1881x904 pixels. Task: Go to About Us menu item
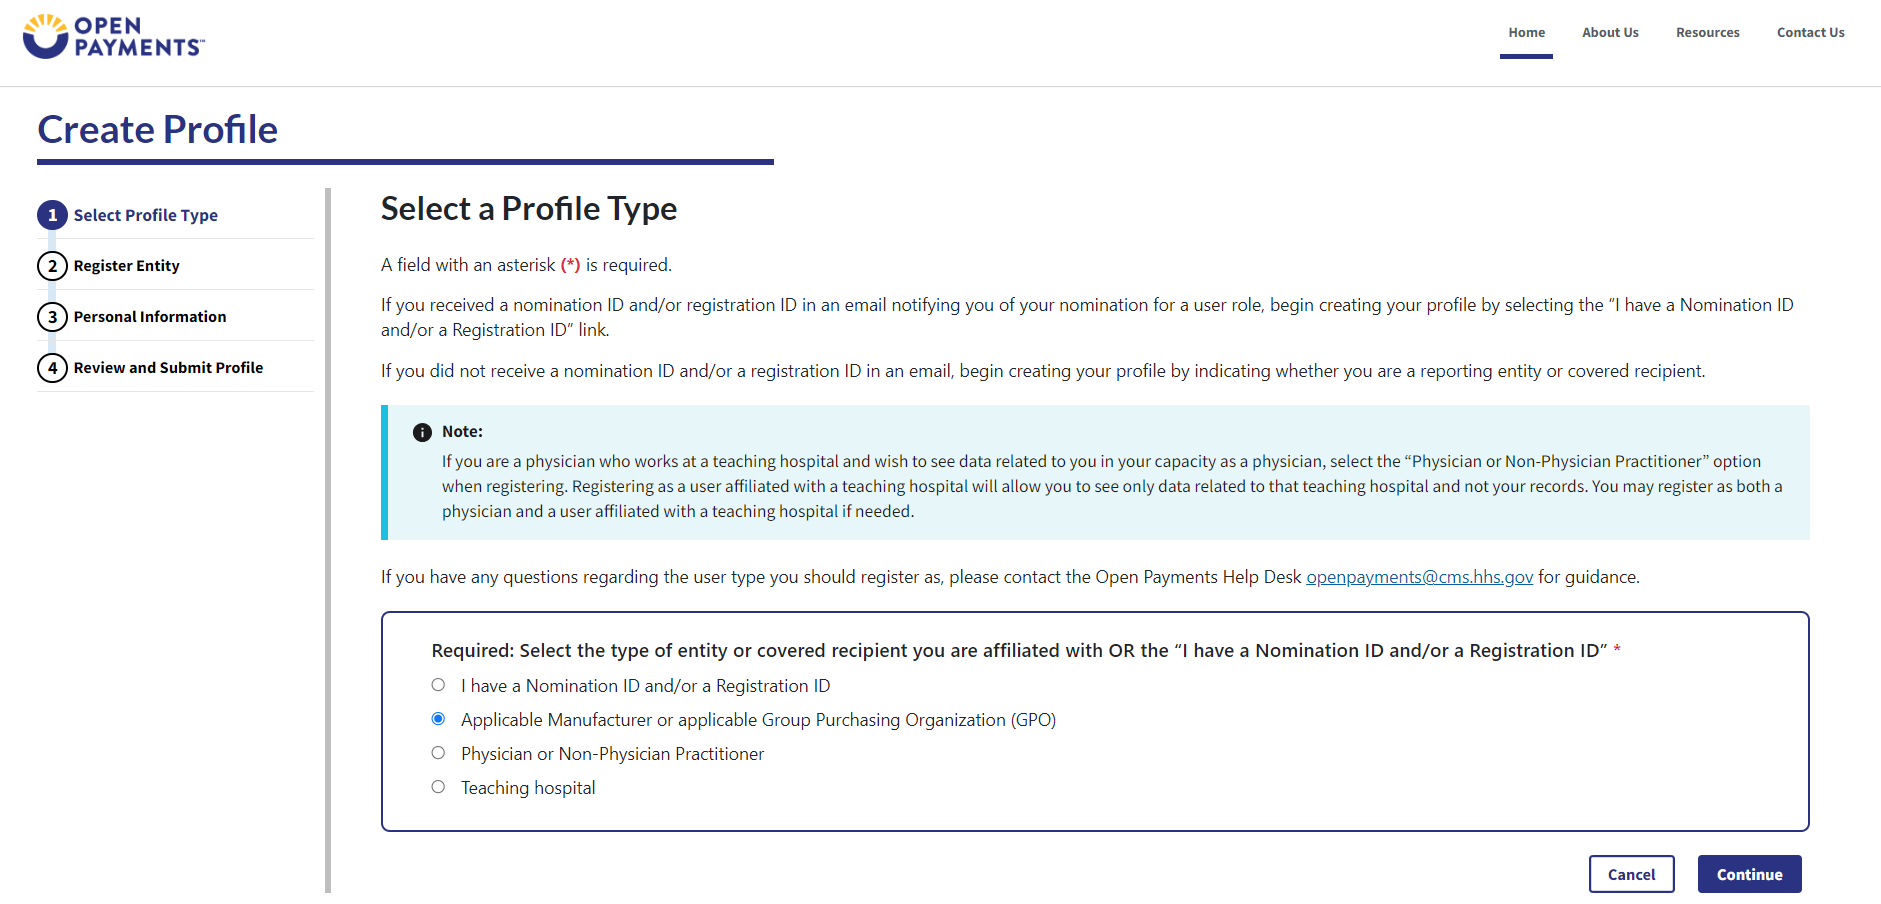pyautogui.click(x=1610, y=33)
